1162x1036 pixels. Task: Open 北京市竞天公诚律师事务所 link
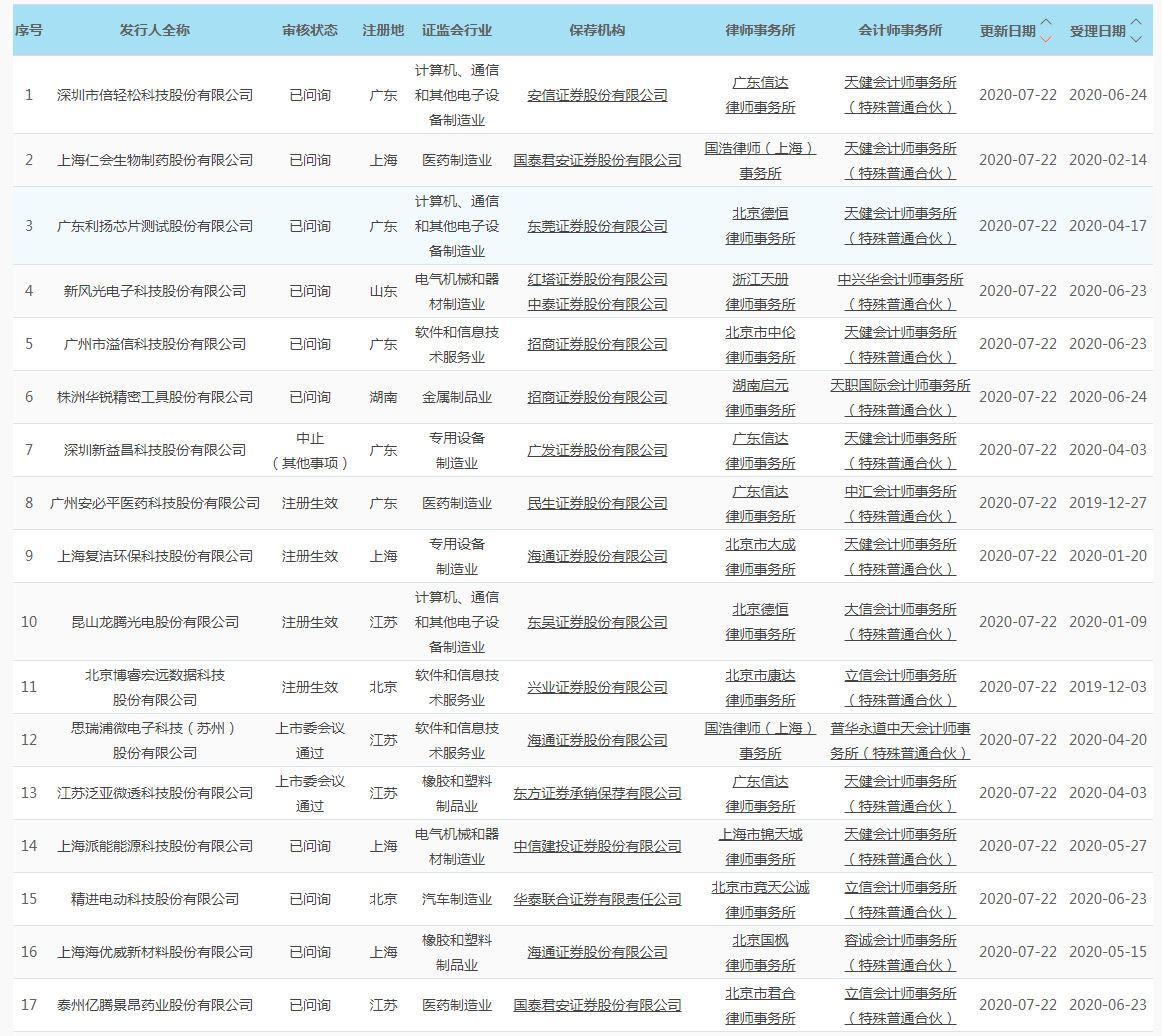pyautogui.click(x=760, y=900)
